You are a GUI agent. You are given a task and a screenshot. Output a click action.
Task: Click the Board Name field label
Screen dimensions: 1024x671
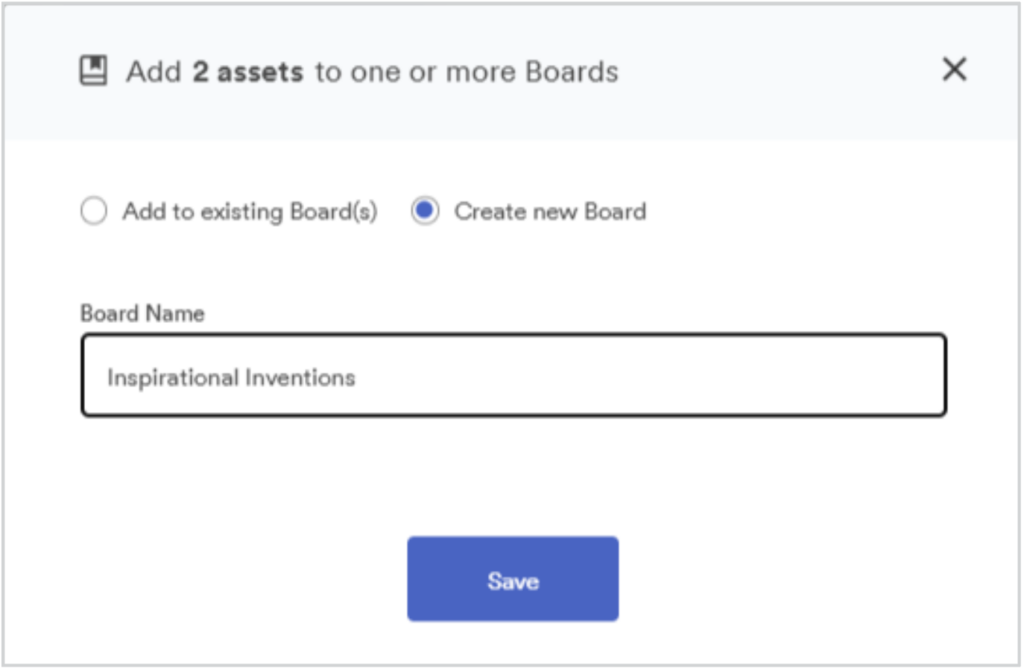(x=142, y=314)
